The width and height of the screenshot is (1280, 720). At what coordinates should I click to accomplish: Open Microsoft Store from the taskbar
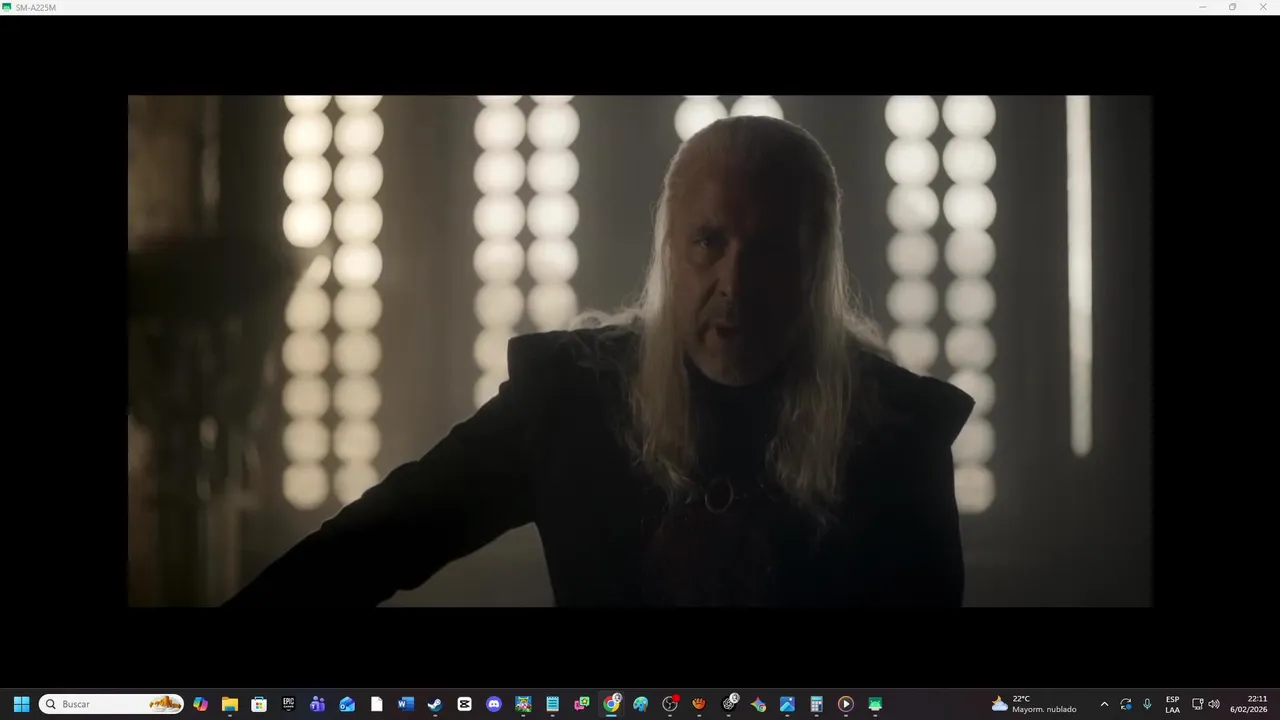(259, 704)
